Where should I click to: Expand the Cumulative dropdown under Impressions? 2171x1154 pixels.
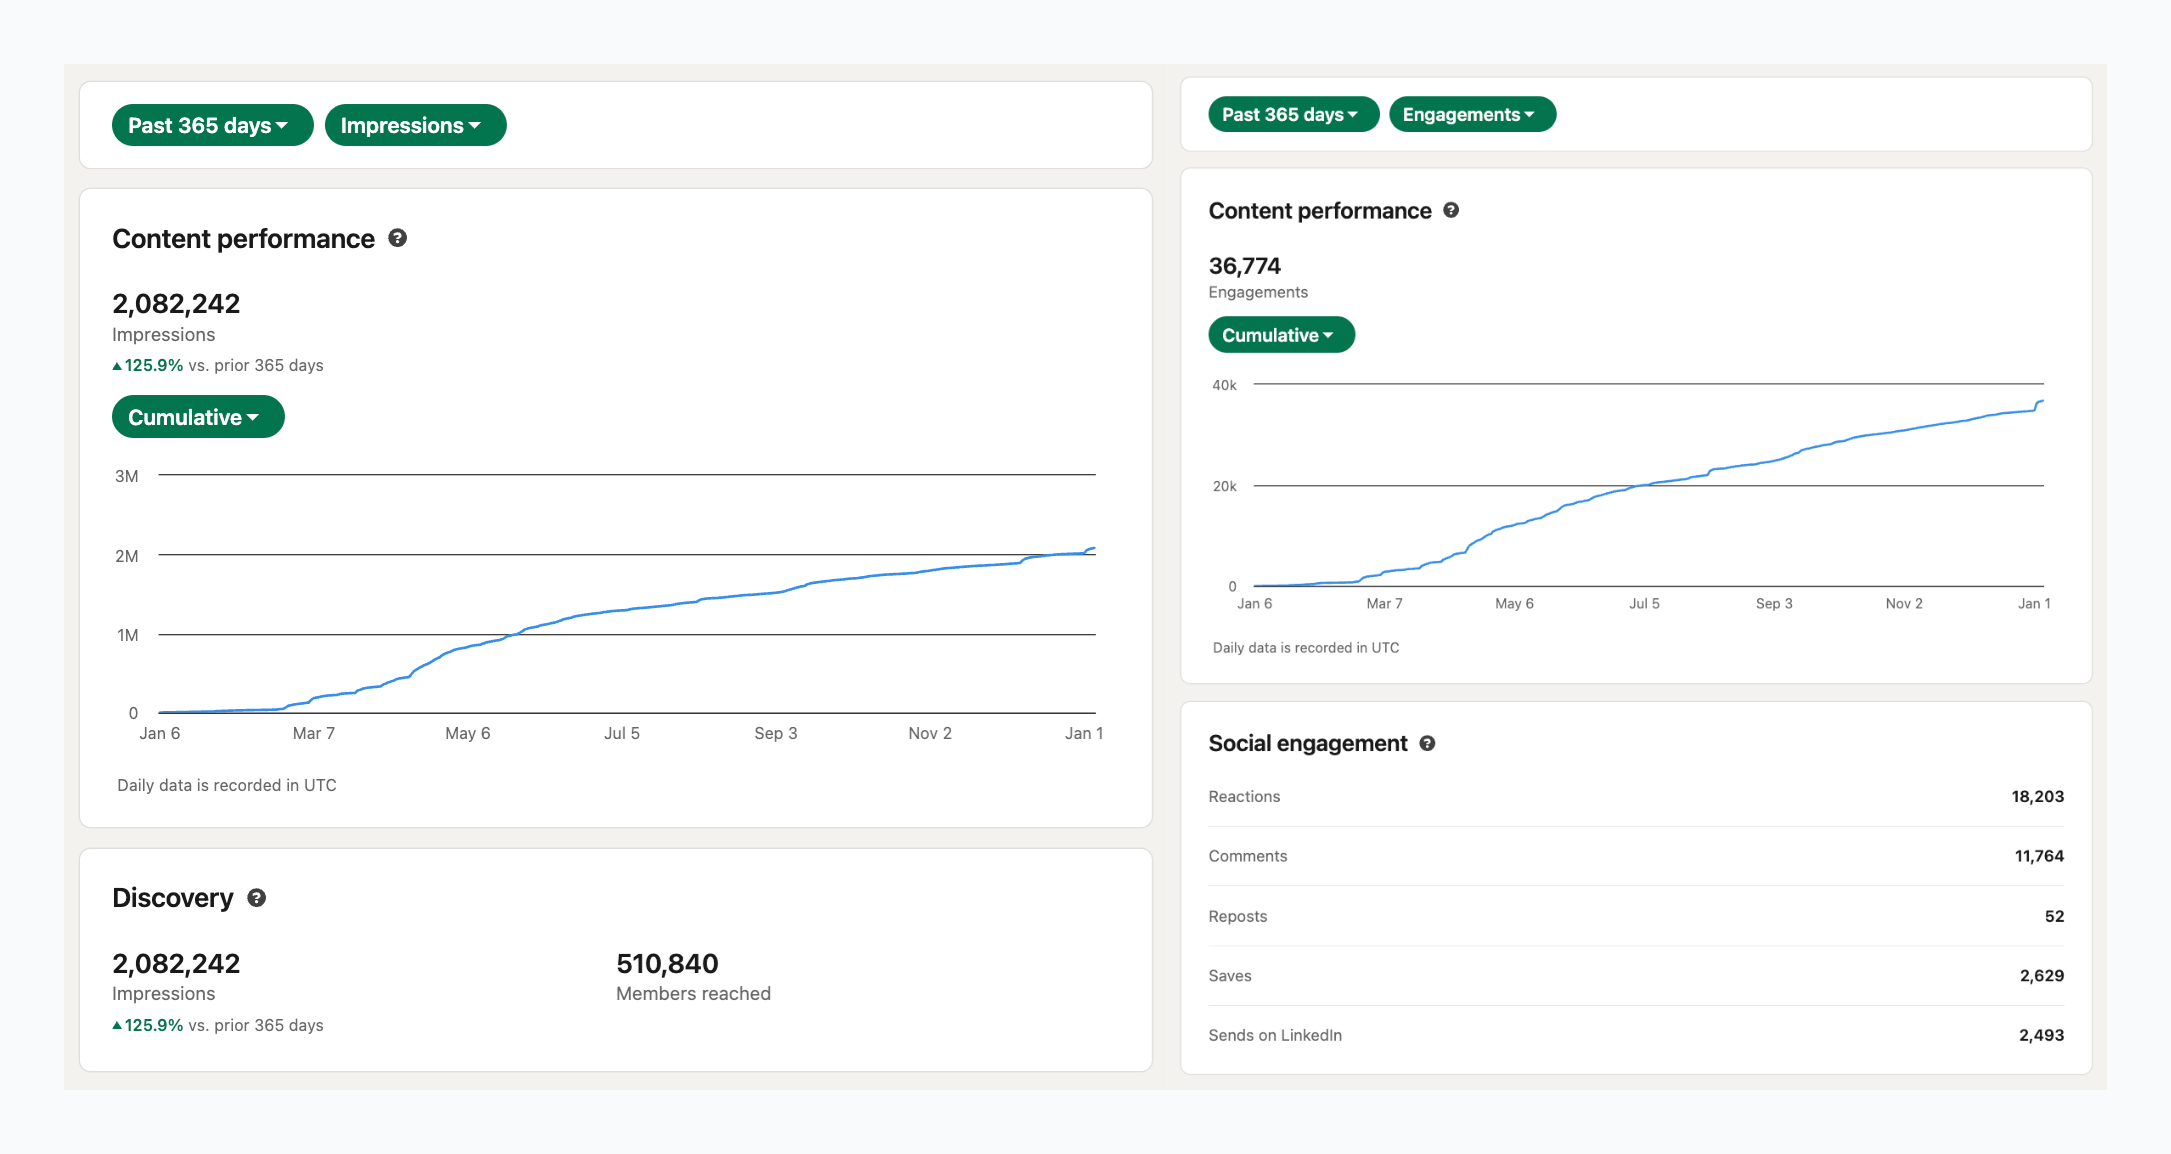(198, 417)
